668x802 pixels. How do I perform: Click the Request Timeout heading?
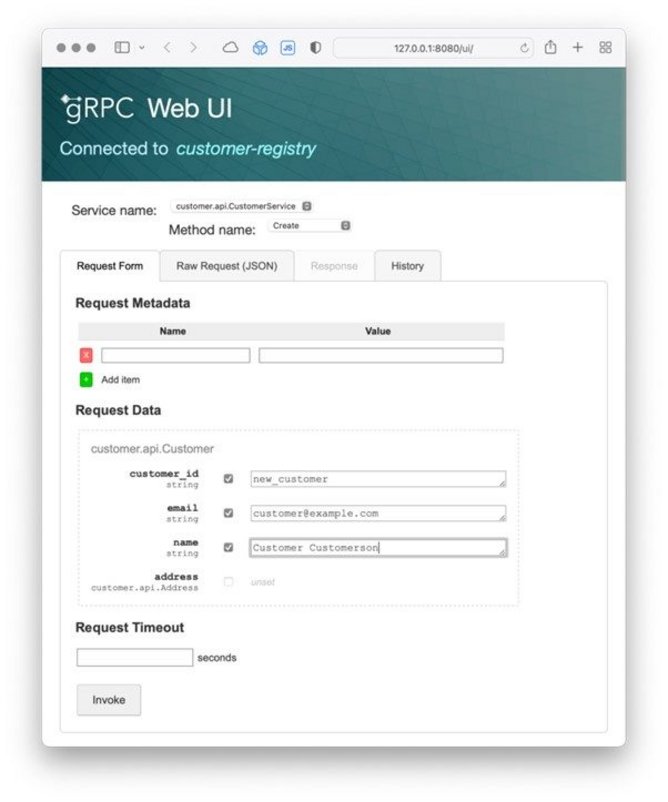point(129,628)
